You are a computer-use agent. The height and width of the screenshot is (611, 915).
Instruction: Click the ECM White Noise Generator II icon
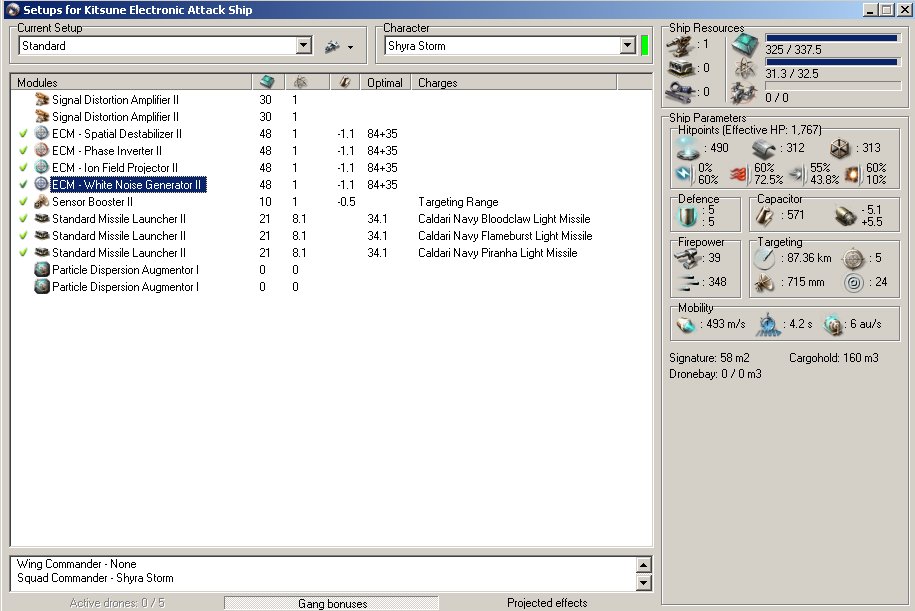[41, 184]
